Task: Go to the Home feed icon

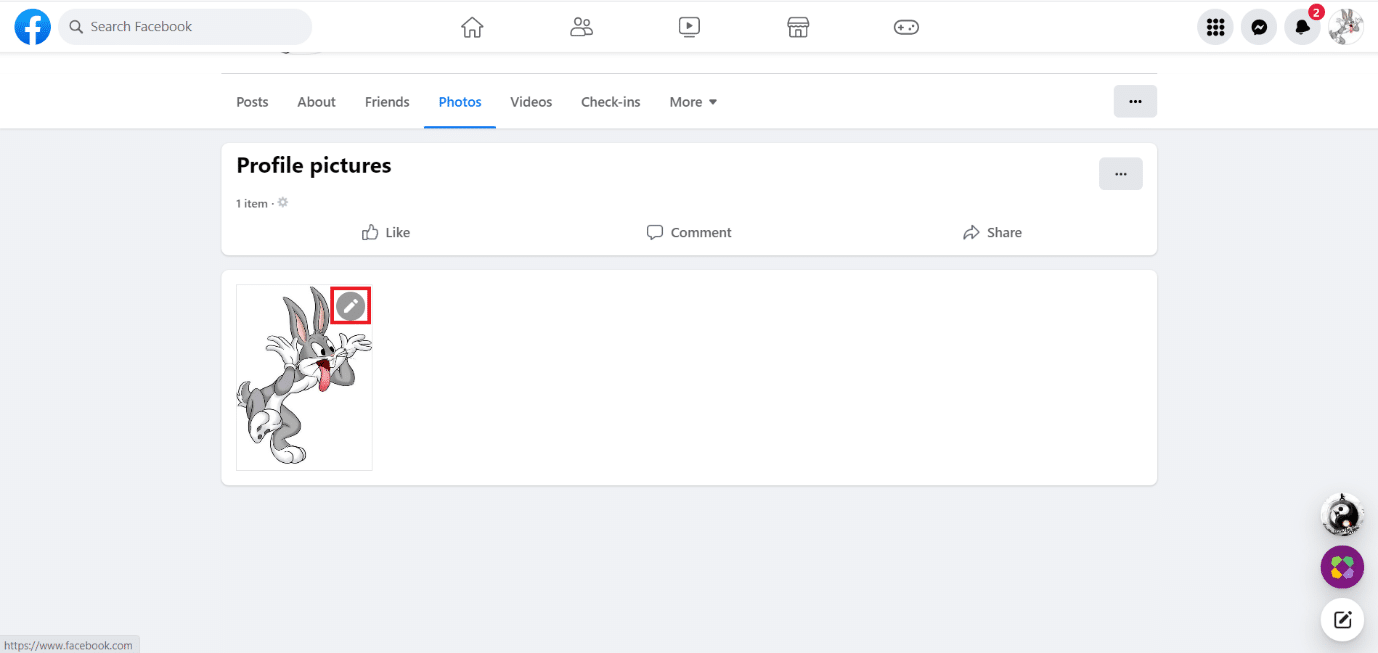Action: coord(472,27)
